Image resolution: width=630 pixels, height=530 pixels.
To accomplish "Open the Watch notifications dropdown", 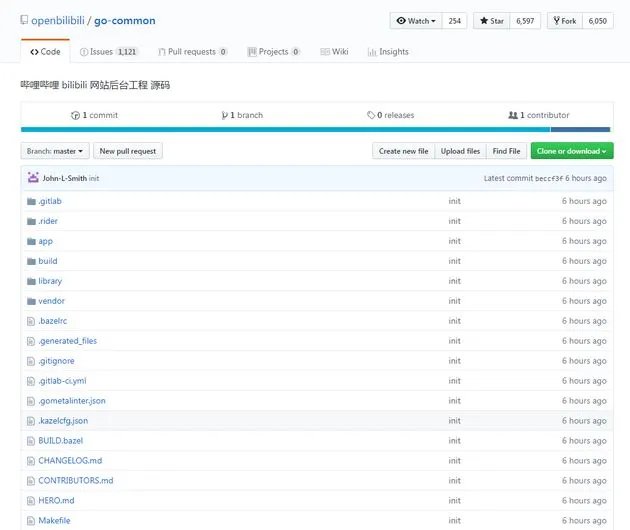I will point(416,21).
